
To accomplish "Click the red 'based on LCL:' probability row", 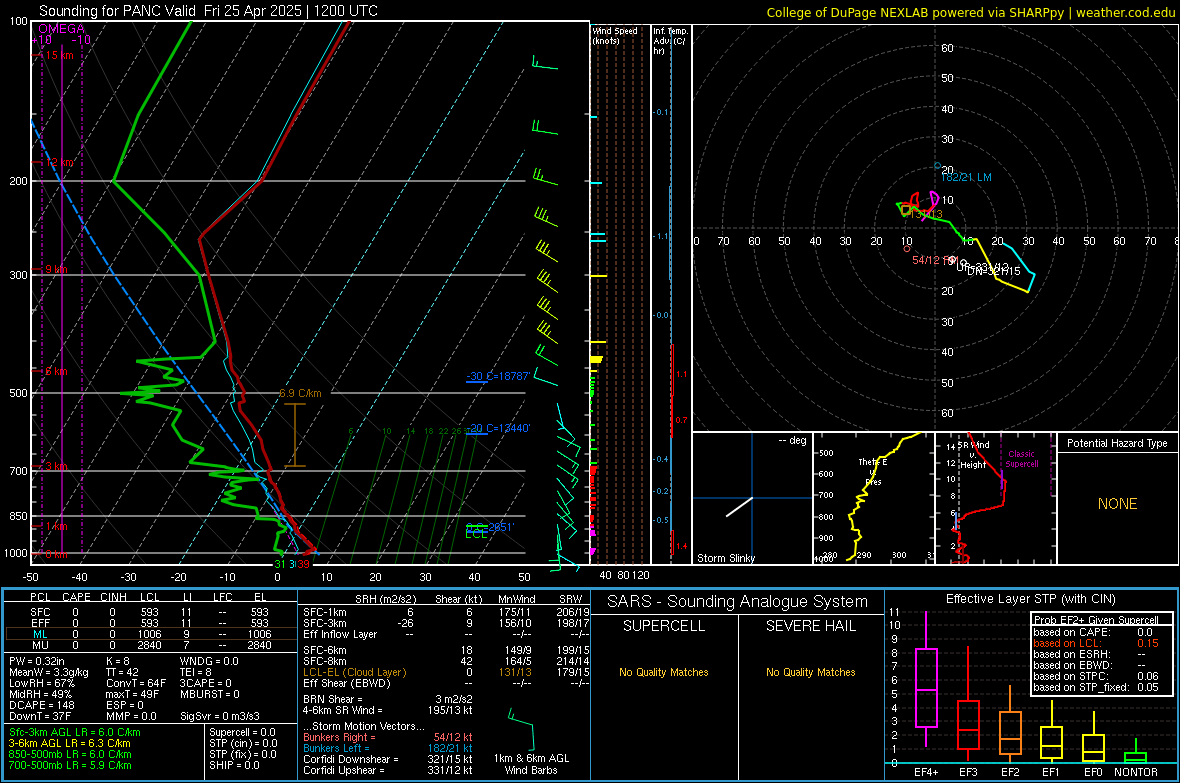I will click(x=1096, y=643).
